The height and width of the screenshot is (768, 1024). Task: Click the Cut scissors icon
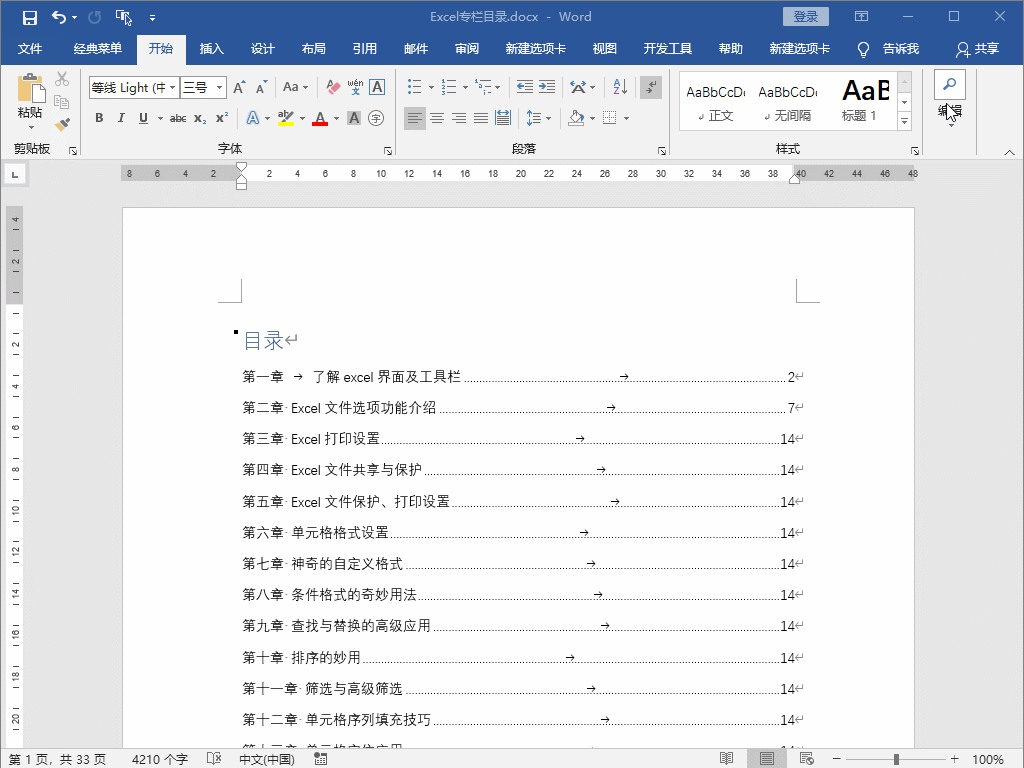click(62, 79)
